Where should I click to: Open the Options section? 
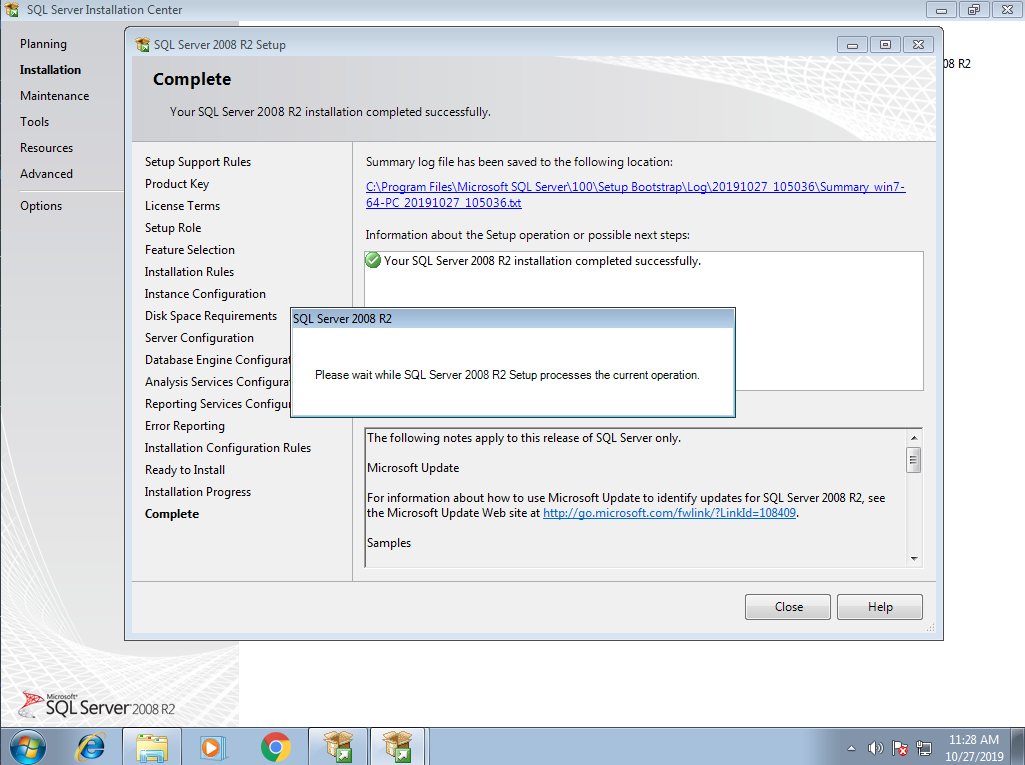[41, 206]
